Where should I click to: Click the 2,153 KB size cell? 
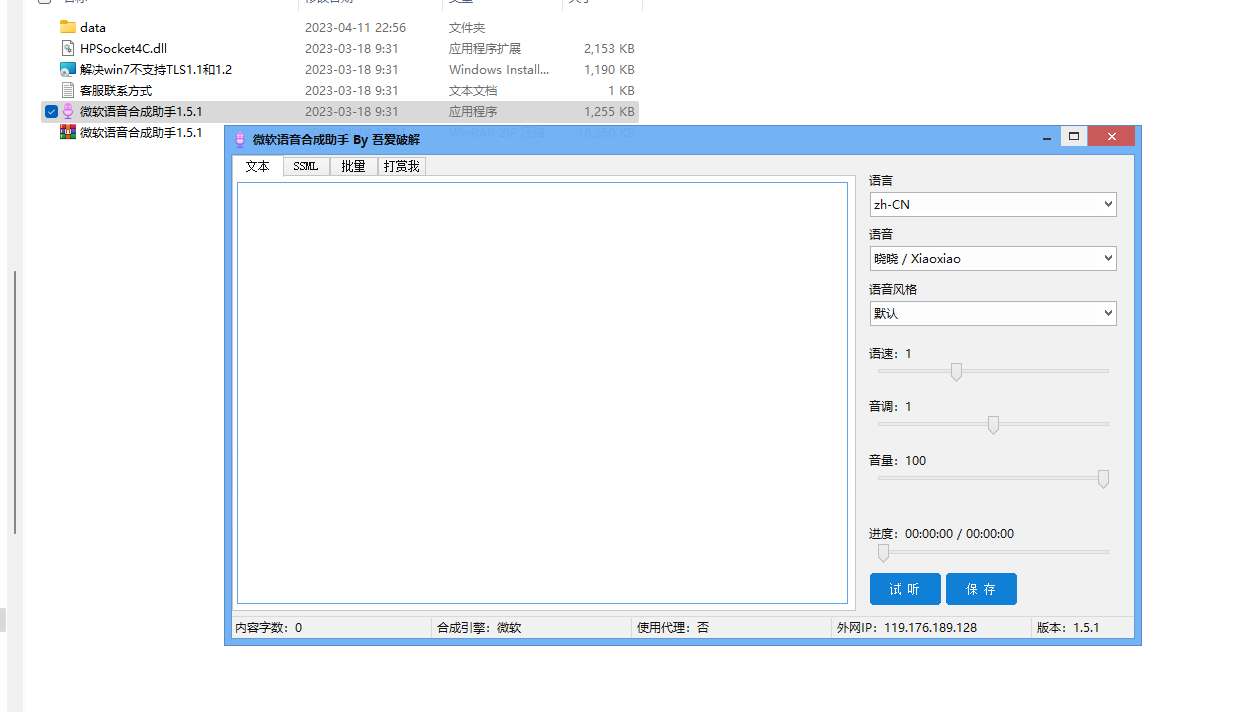(x=609, y=48)
